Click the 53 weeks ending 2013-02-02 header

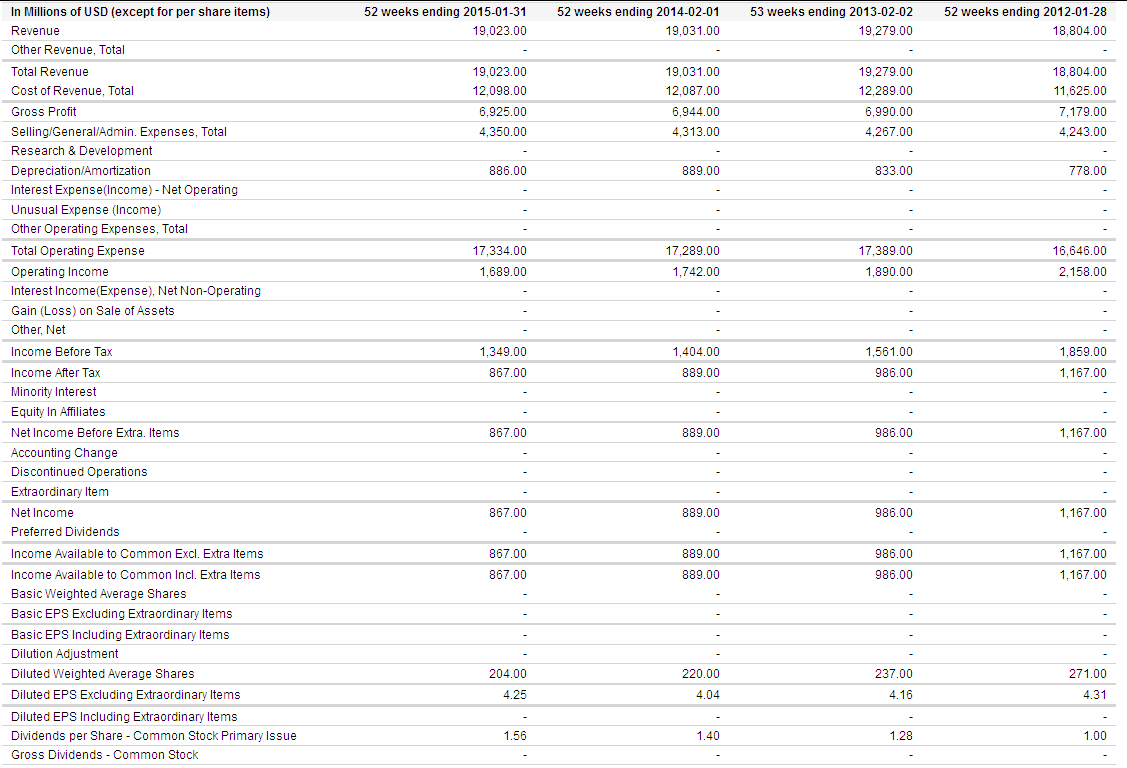click(832, 11)
